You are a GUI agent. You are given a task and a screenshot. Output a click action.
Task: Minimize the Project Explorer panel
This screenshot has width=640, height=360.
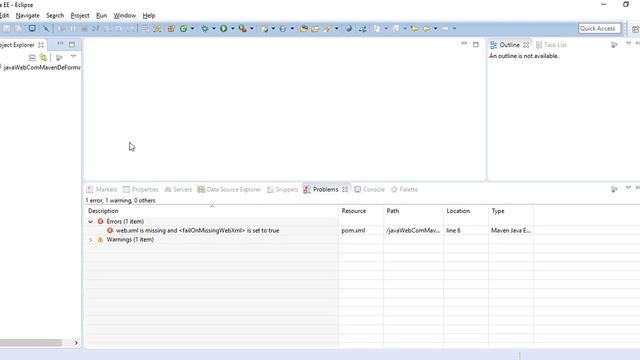[60, 44]
